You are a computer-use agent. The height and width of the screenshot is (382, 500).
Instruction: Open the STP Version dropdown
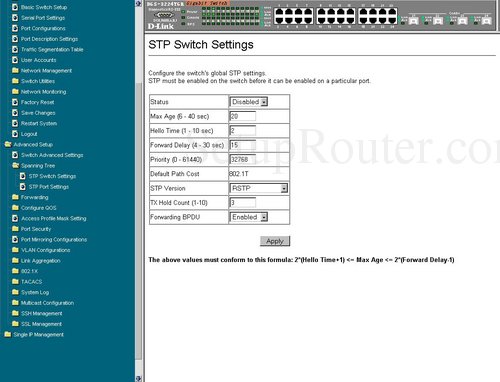tap(259, 188)
